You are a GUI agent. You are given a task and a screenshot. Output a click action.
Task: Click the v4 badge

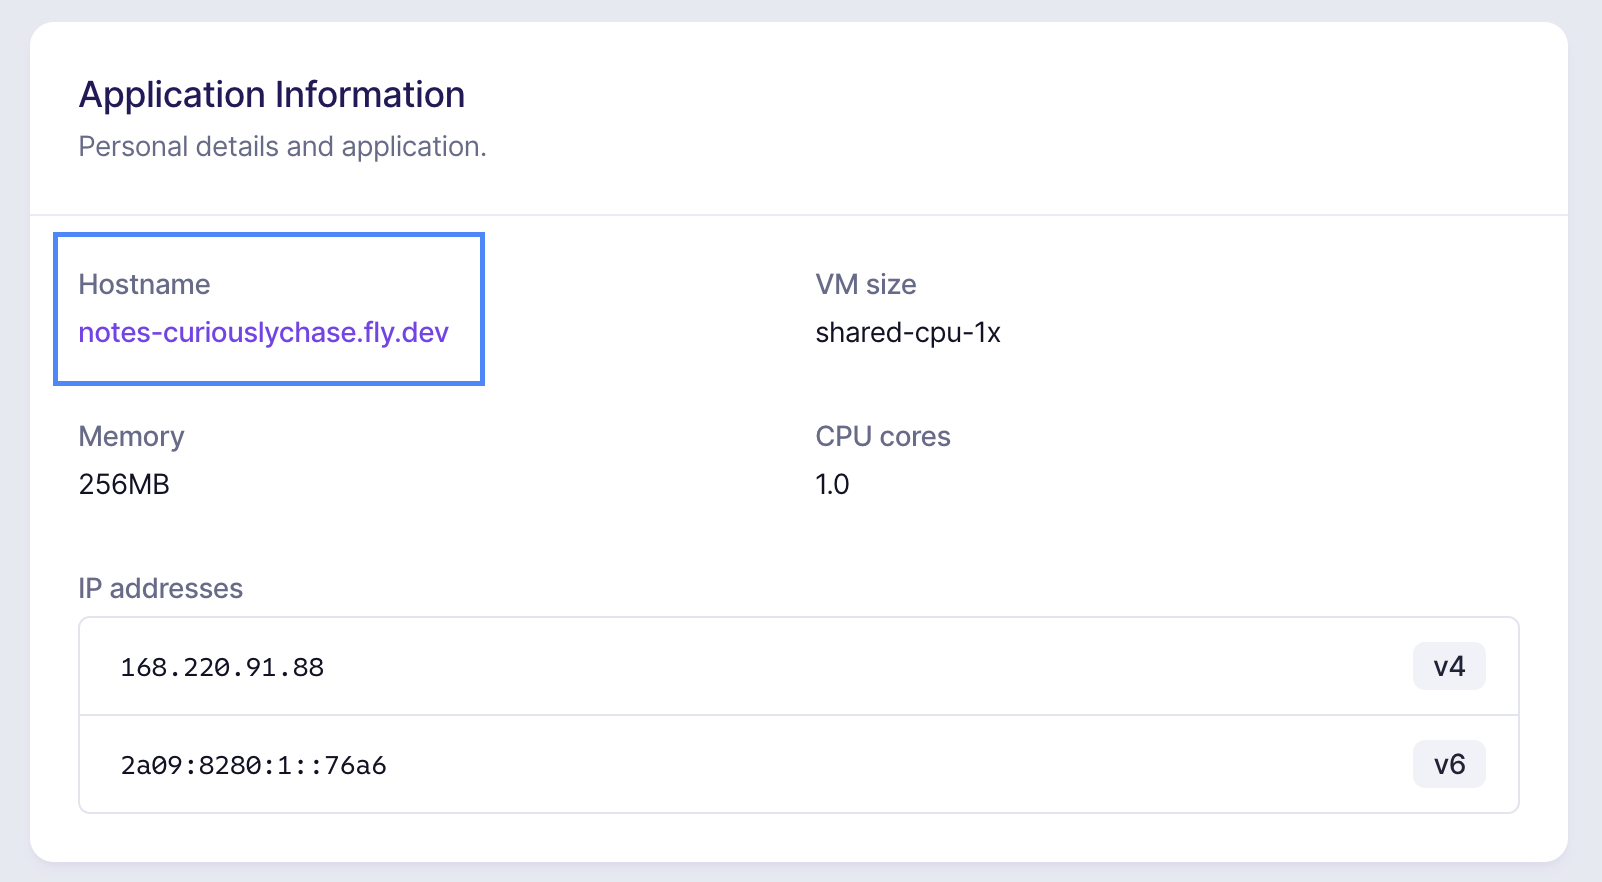1448,667
